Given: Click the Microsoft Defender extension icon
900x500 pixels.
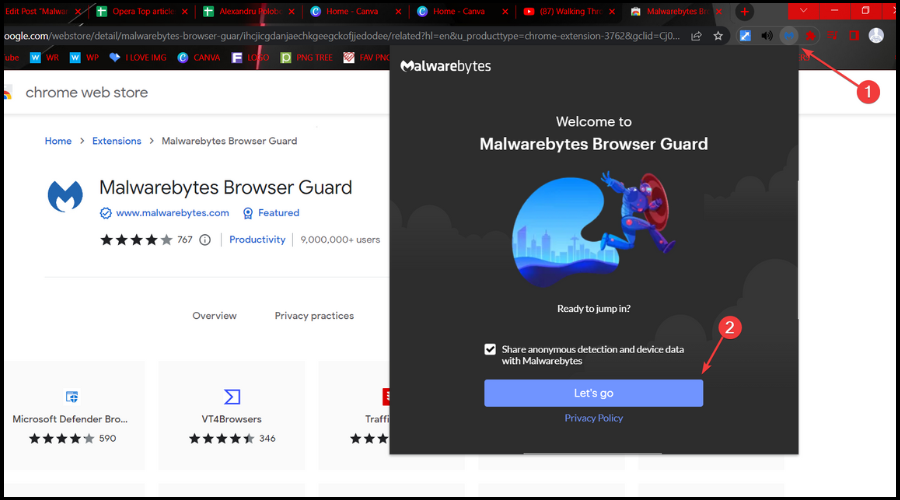Looking at the screenshot, I should [72, 397].
